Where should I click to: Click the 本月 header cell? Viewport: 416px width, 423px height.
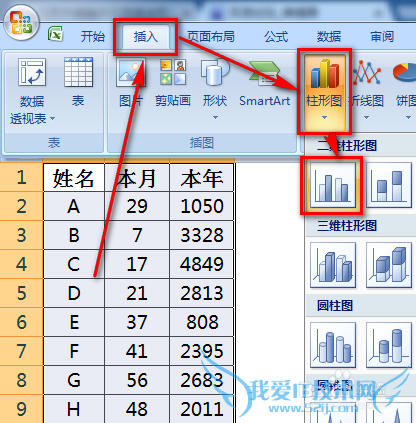137,177
